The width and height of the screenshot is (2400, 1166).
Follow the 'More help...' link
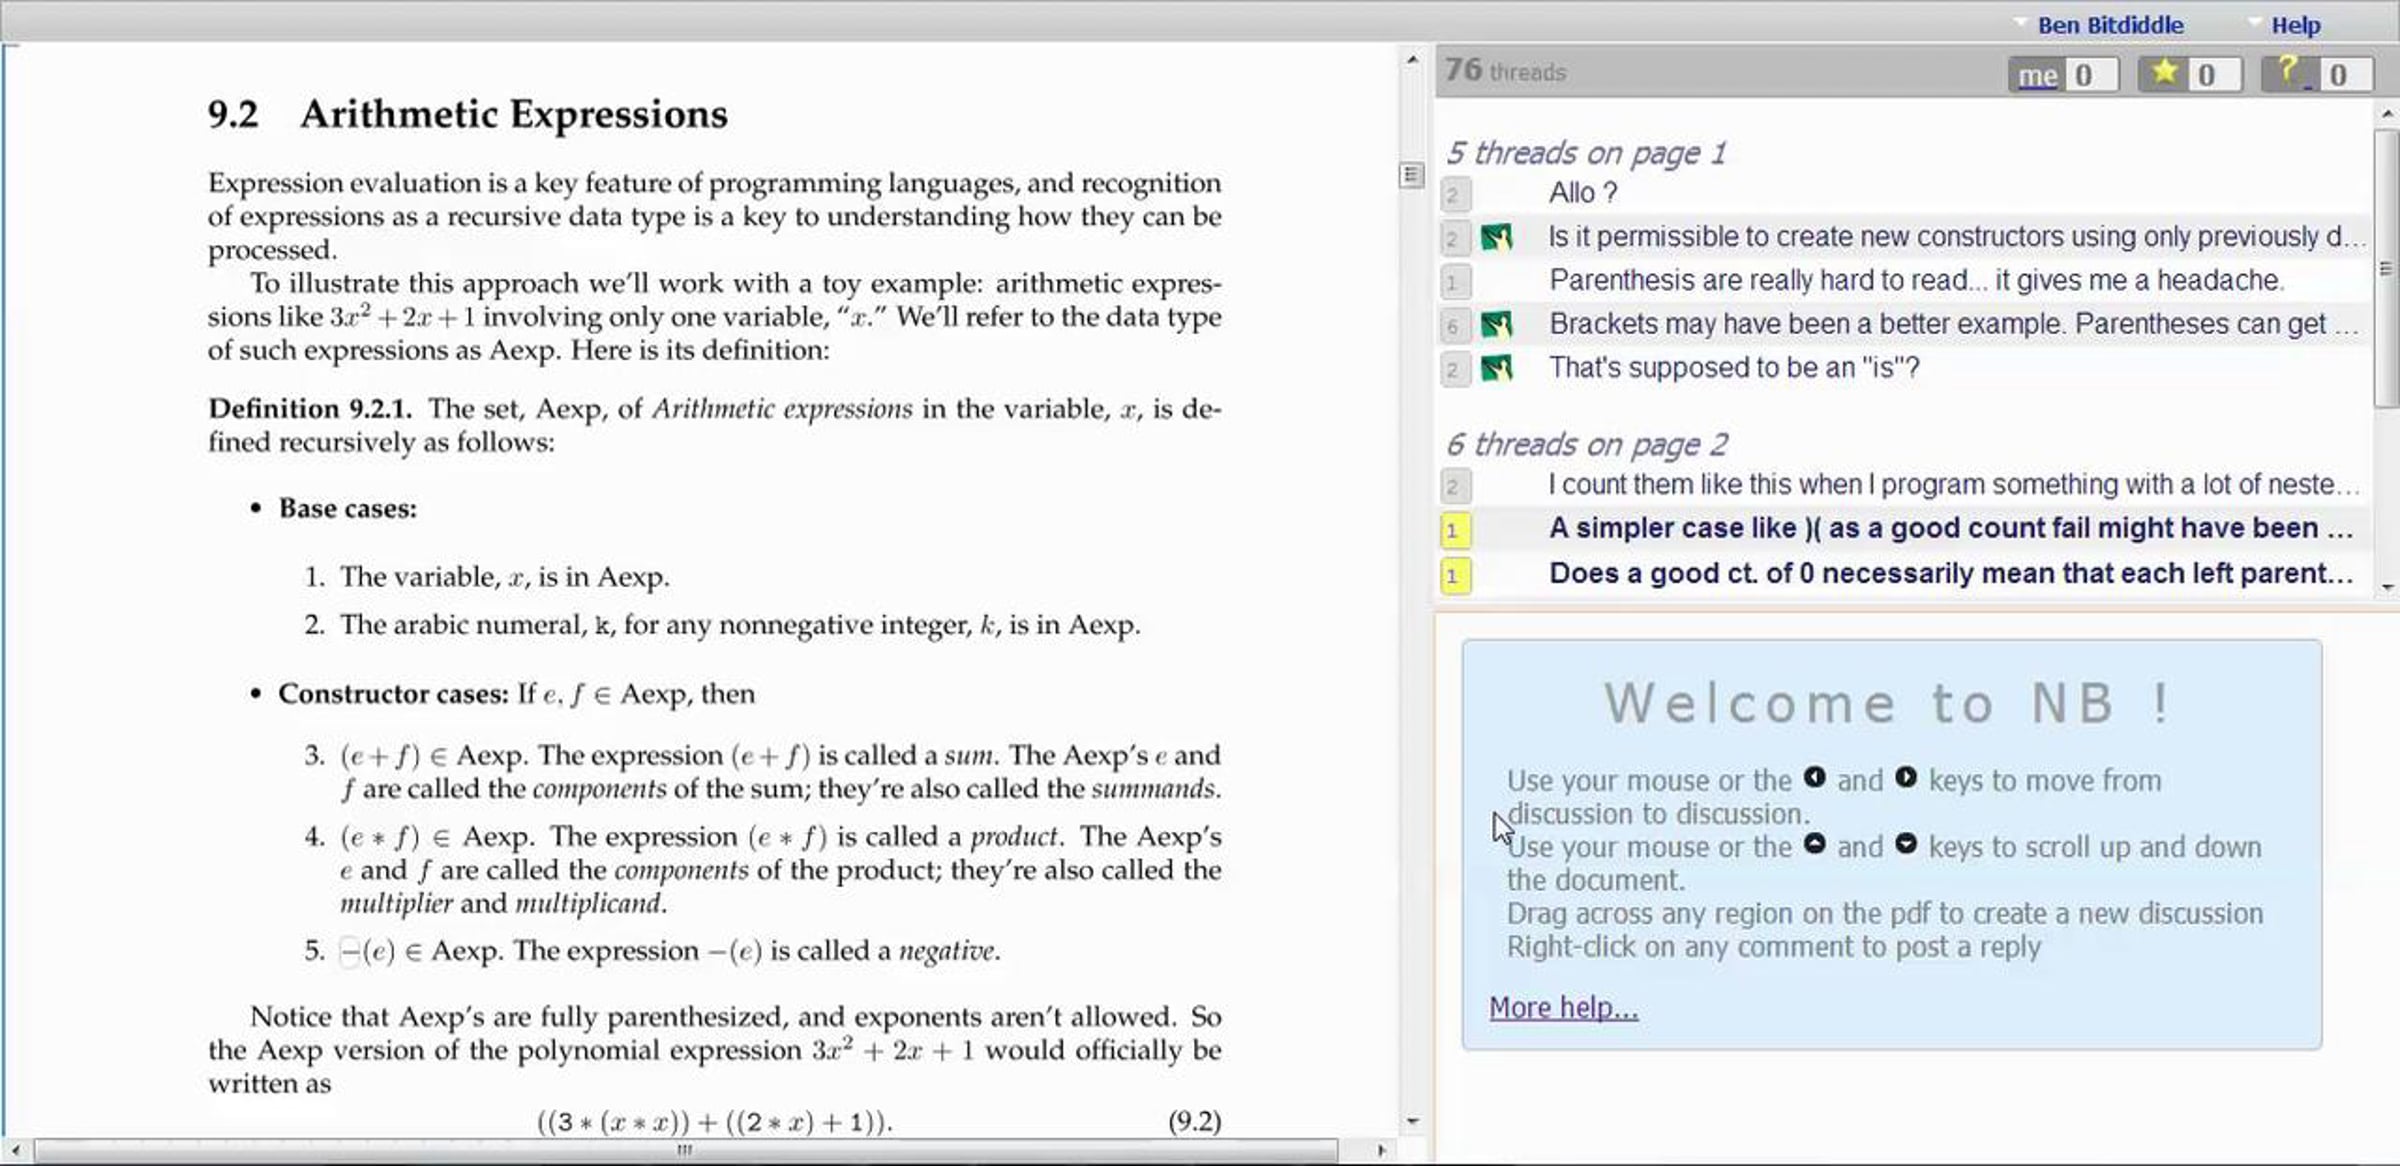[1563, 1008]
